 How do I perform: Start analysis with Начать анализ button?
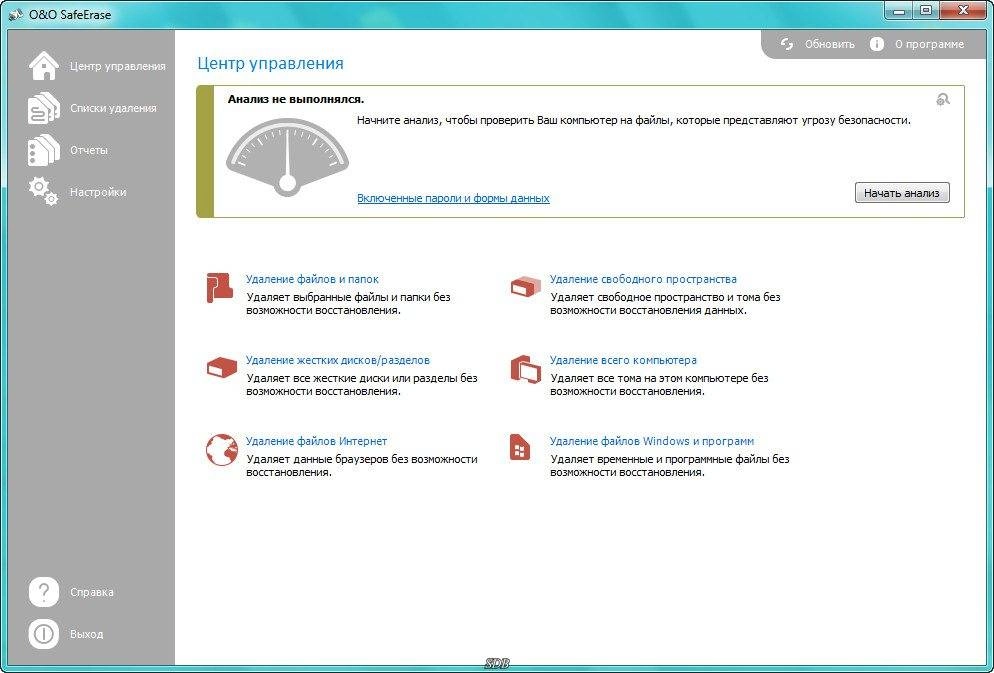tap(902, 193)
